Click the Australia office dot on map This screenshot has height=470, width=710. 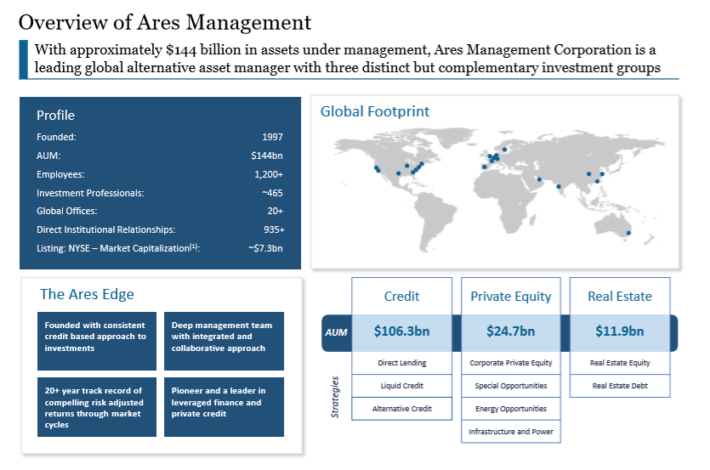(628, 233)
